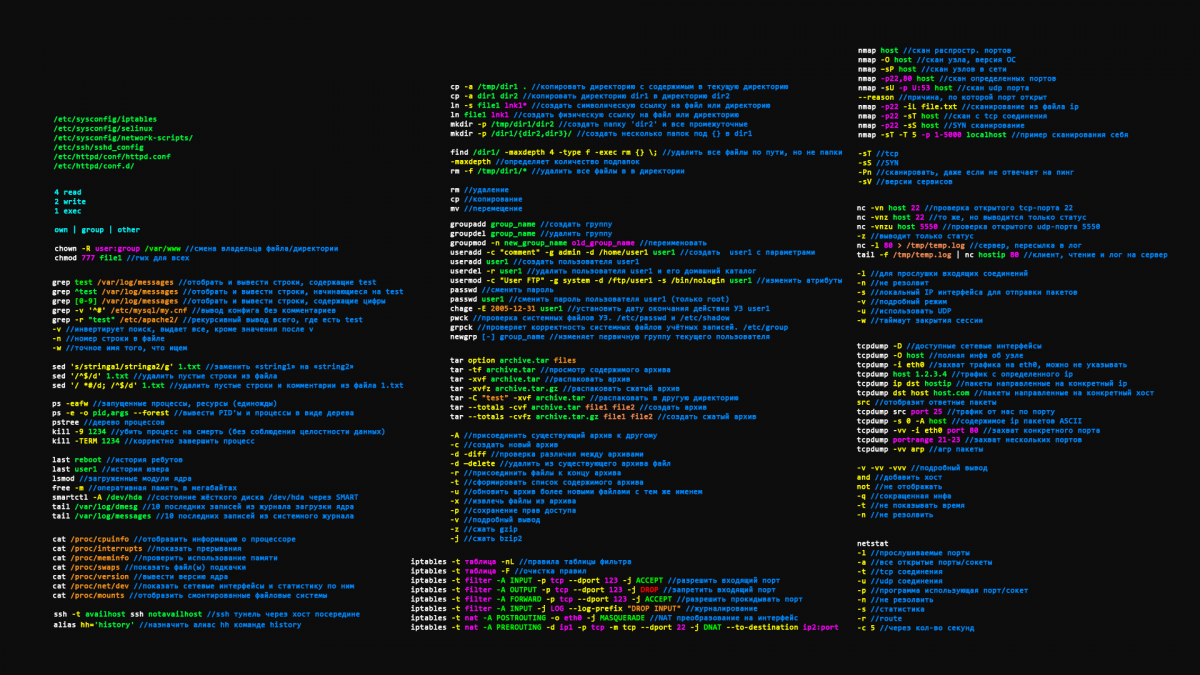Click the 'cat /proc/cpuinfo' line
The height and width of the screenshot is (675, 1200).
coord(174,539)
